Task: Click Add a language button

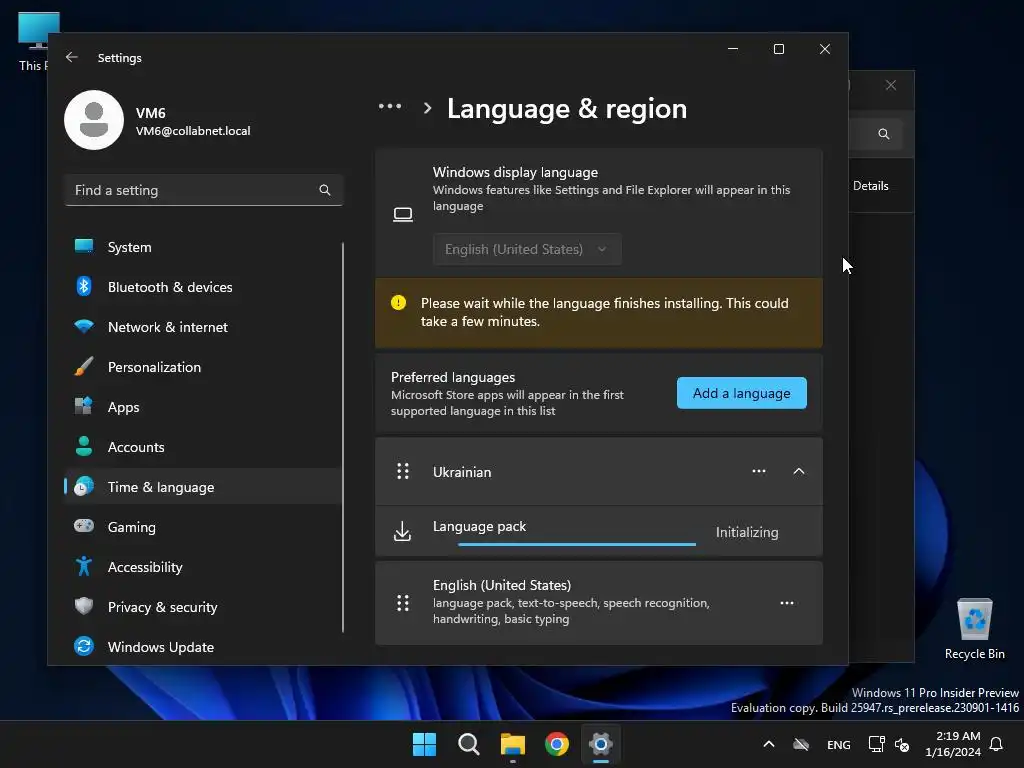Action: (x=741, y=393)
